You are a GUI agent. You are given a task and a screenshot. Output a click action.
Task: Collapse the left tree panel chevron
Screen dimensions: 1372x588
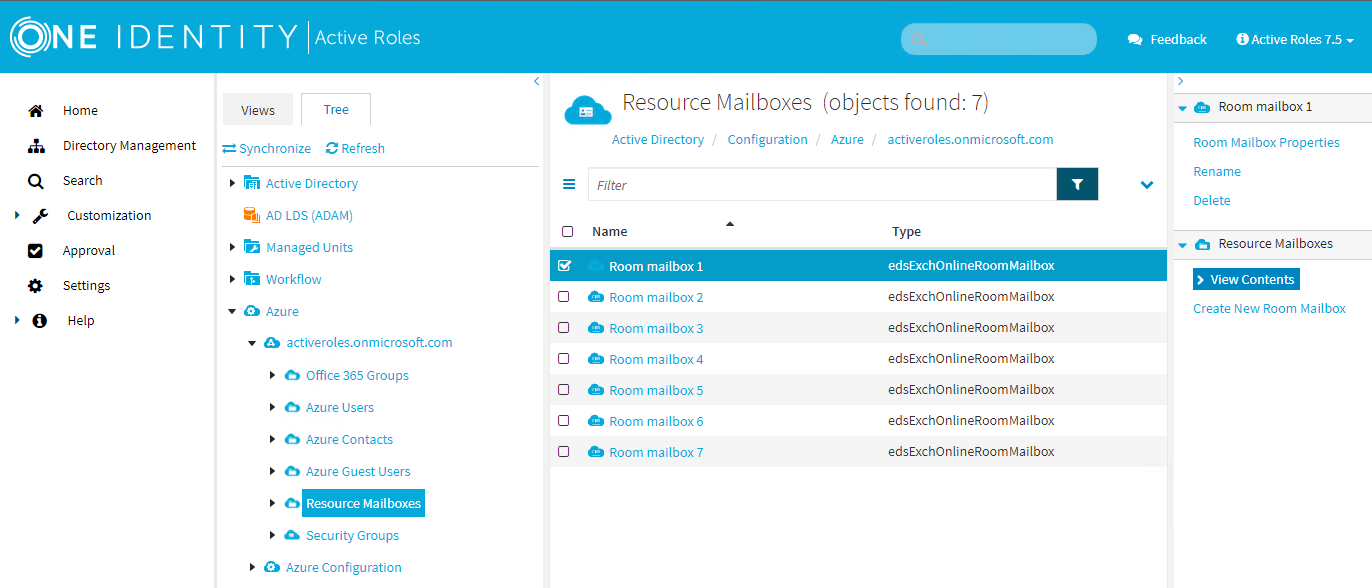pyautogui.click(x=536, y=81)
